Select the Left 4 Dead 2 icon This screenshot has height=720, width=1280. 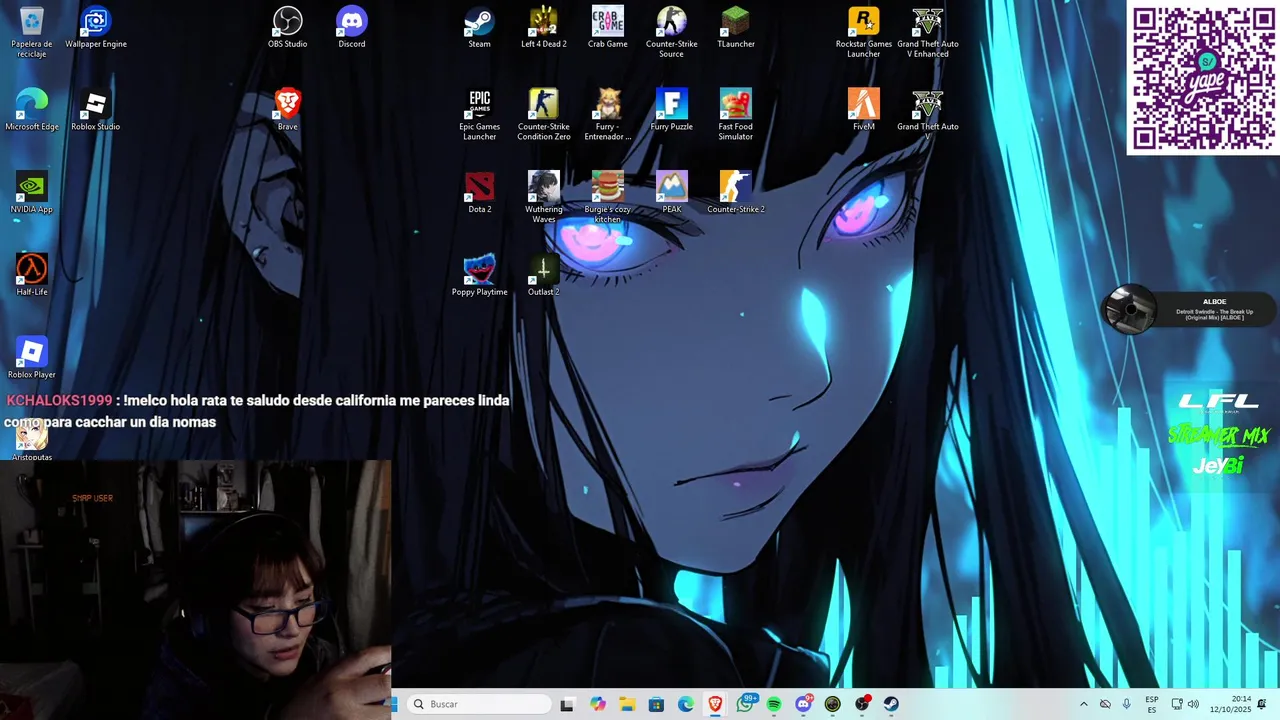click(x=544, y=28)
